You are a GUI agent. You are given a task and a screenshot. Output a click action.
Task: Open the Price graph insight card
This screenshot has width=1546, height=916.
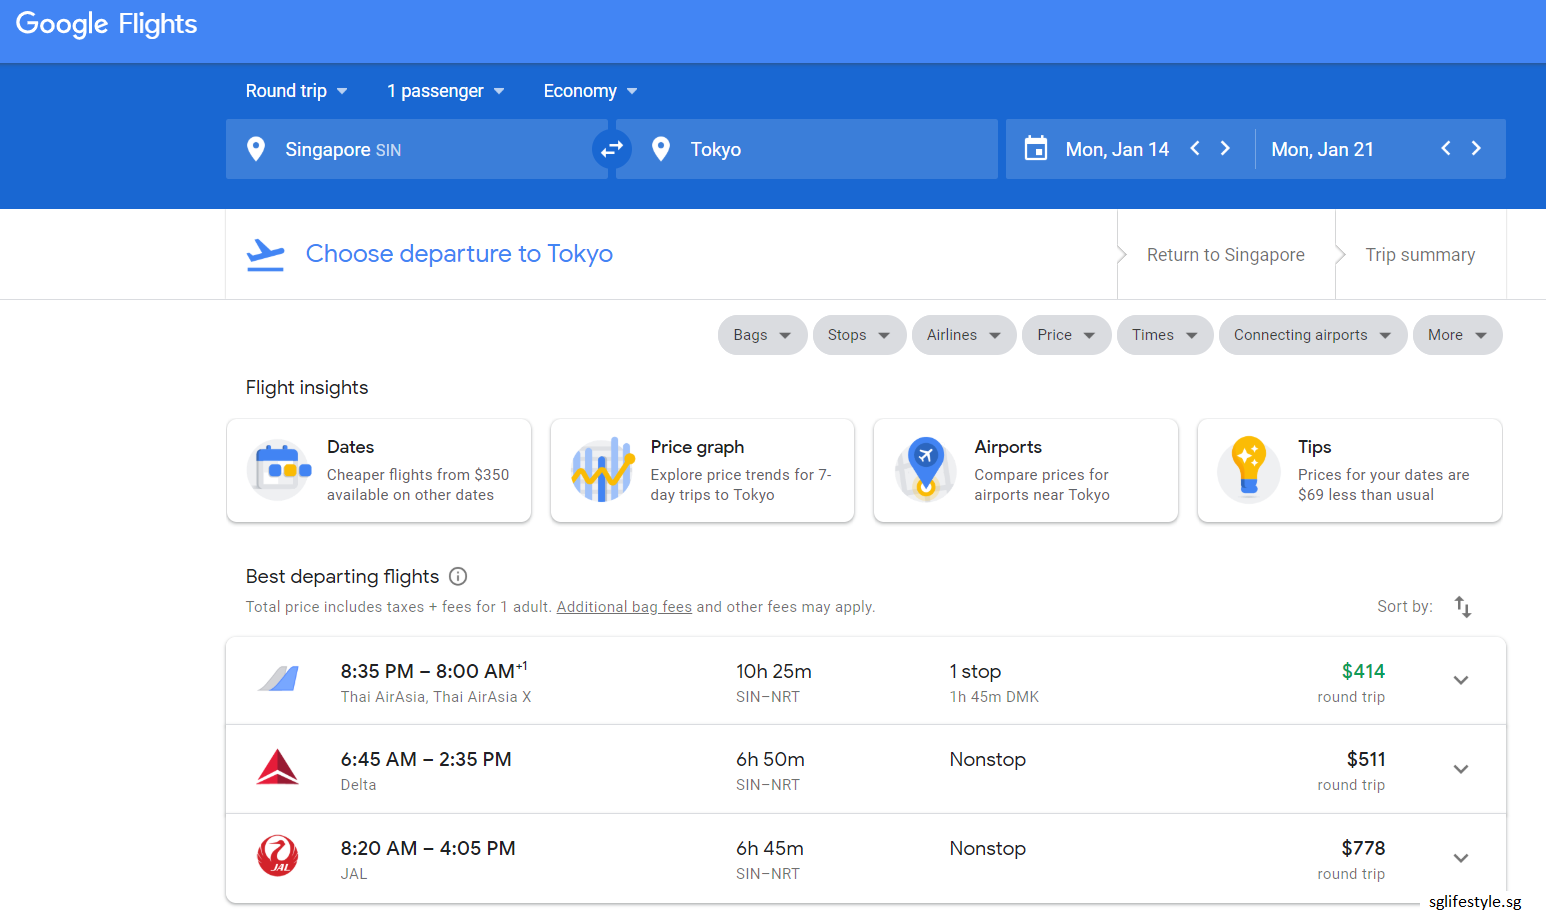click(x=702, y=470)
